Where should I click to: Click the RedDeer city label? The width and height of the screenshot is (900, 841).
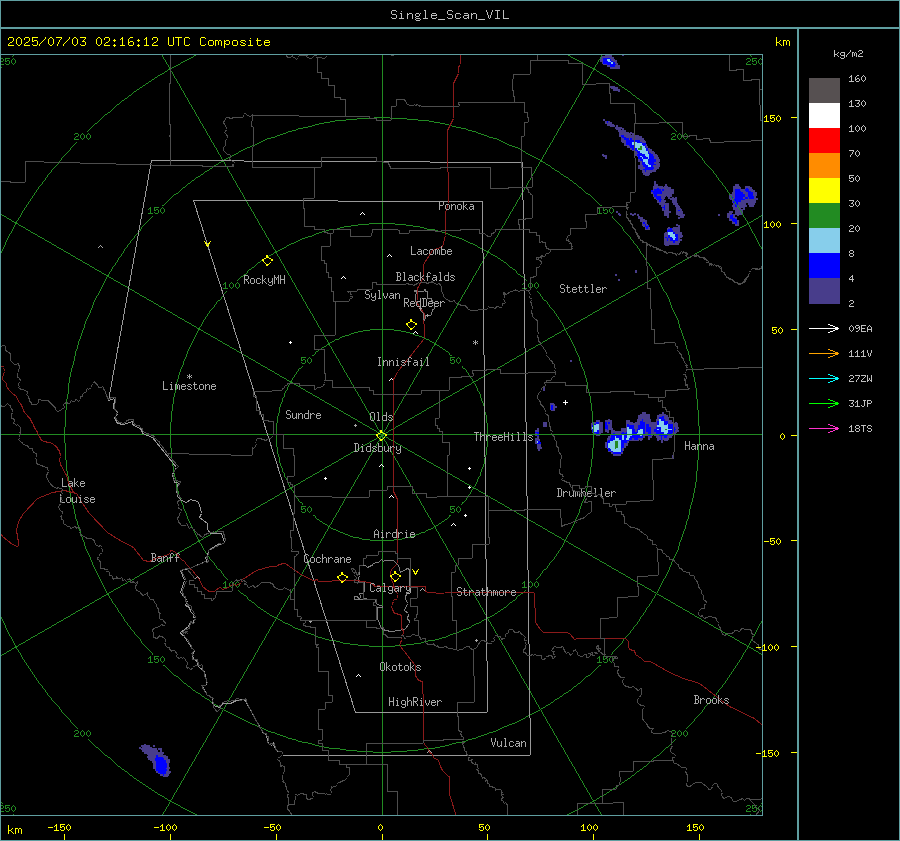click(x=424, y=303)
